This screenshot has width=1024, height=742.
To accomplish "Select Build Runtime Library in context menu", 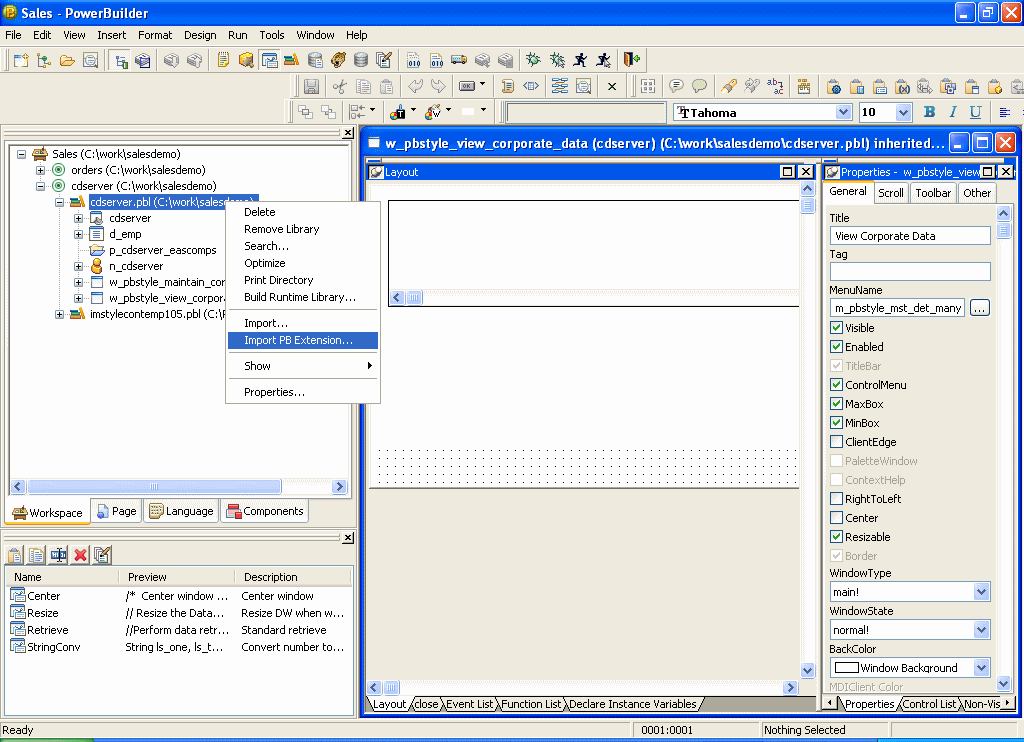I will 303,297.
